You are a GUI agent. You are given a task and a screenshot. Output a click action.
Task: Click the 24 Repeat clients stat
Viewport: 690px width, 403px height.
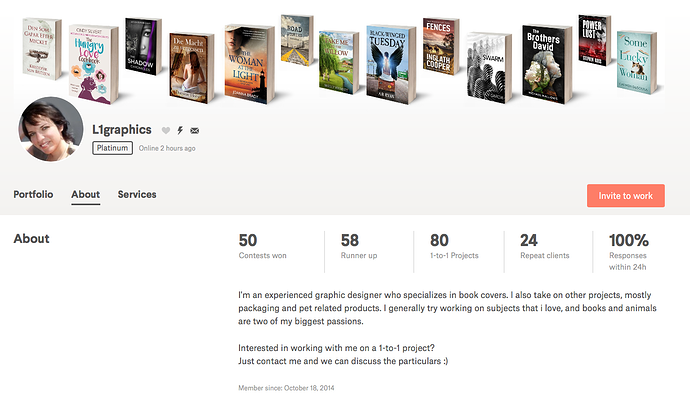[x=544, y=246]
